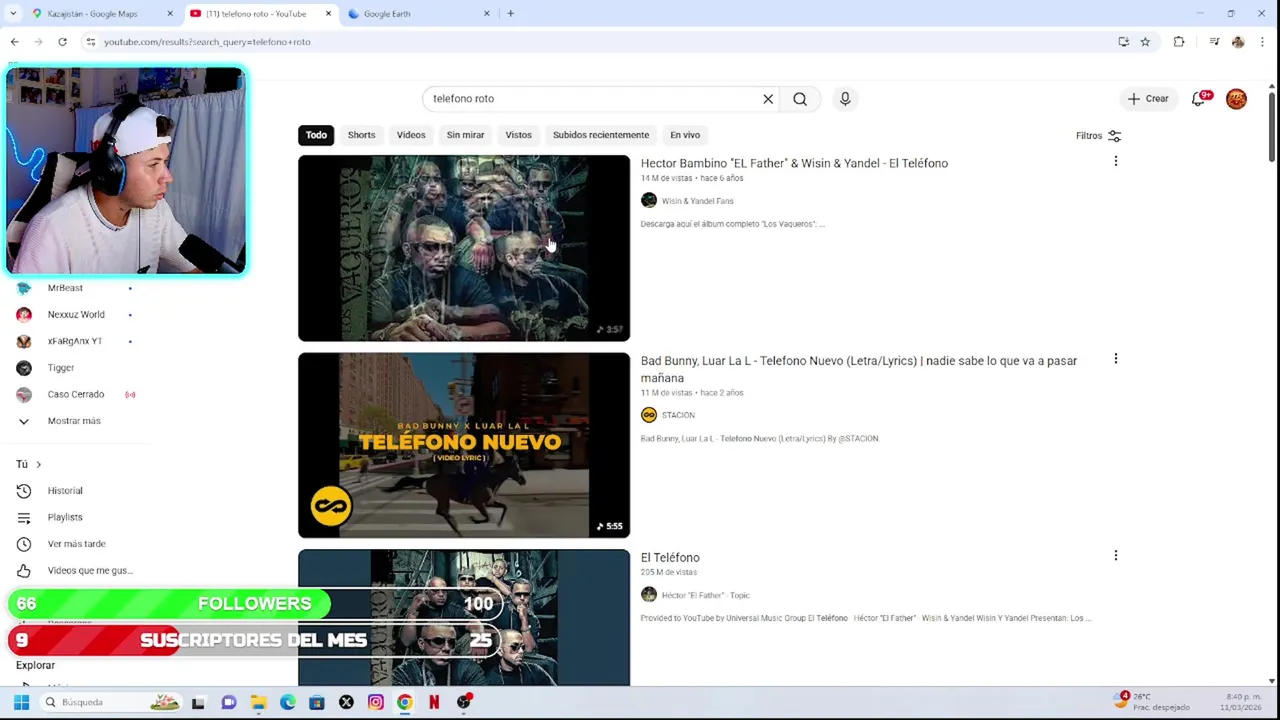1280x720 pixels.
Task: Click the STACION channel avatar
Action: (x=649, y=415)
